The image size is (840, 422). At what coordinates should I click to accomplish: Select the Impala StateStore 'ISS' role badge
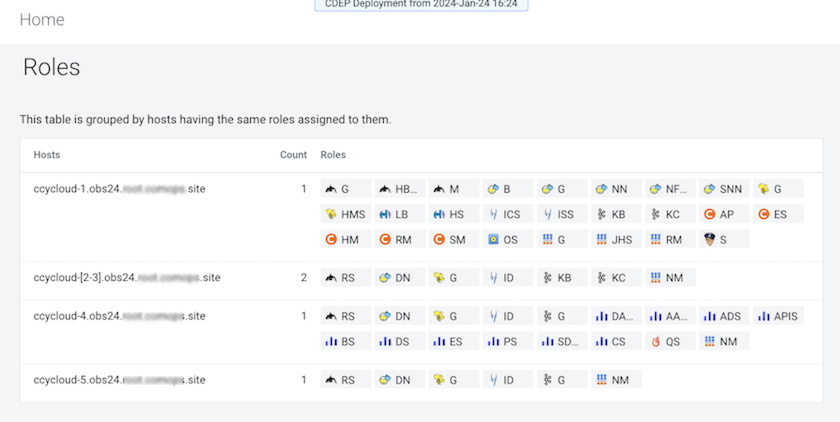pyautogui.click(x=561, y=214)
